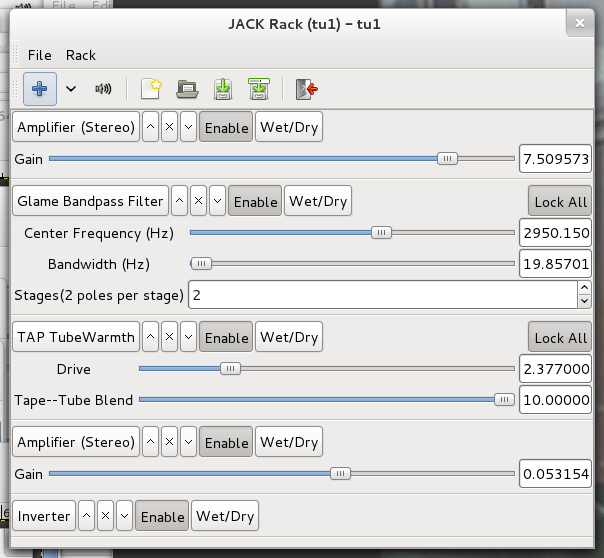604x558 pixels.
Task: Click the blue plus Add plugin button
Action: 40,89
